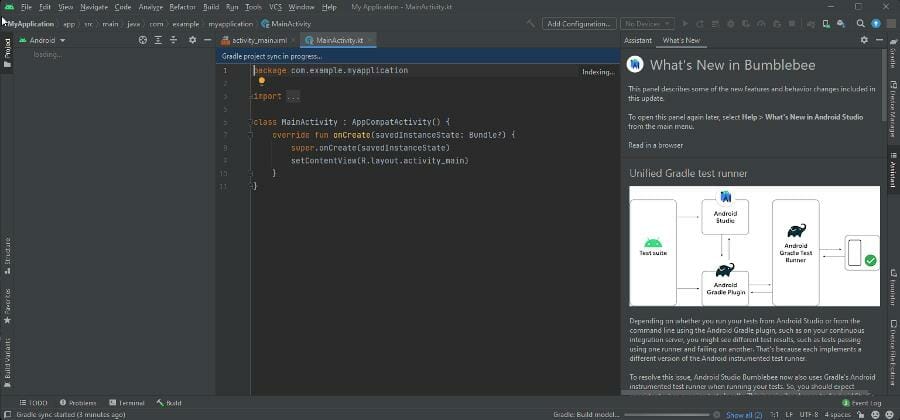This screenshot has height=420, width=900.
Task: Click Show all (2) background tasks link
Action: (x=744, y=415)
